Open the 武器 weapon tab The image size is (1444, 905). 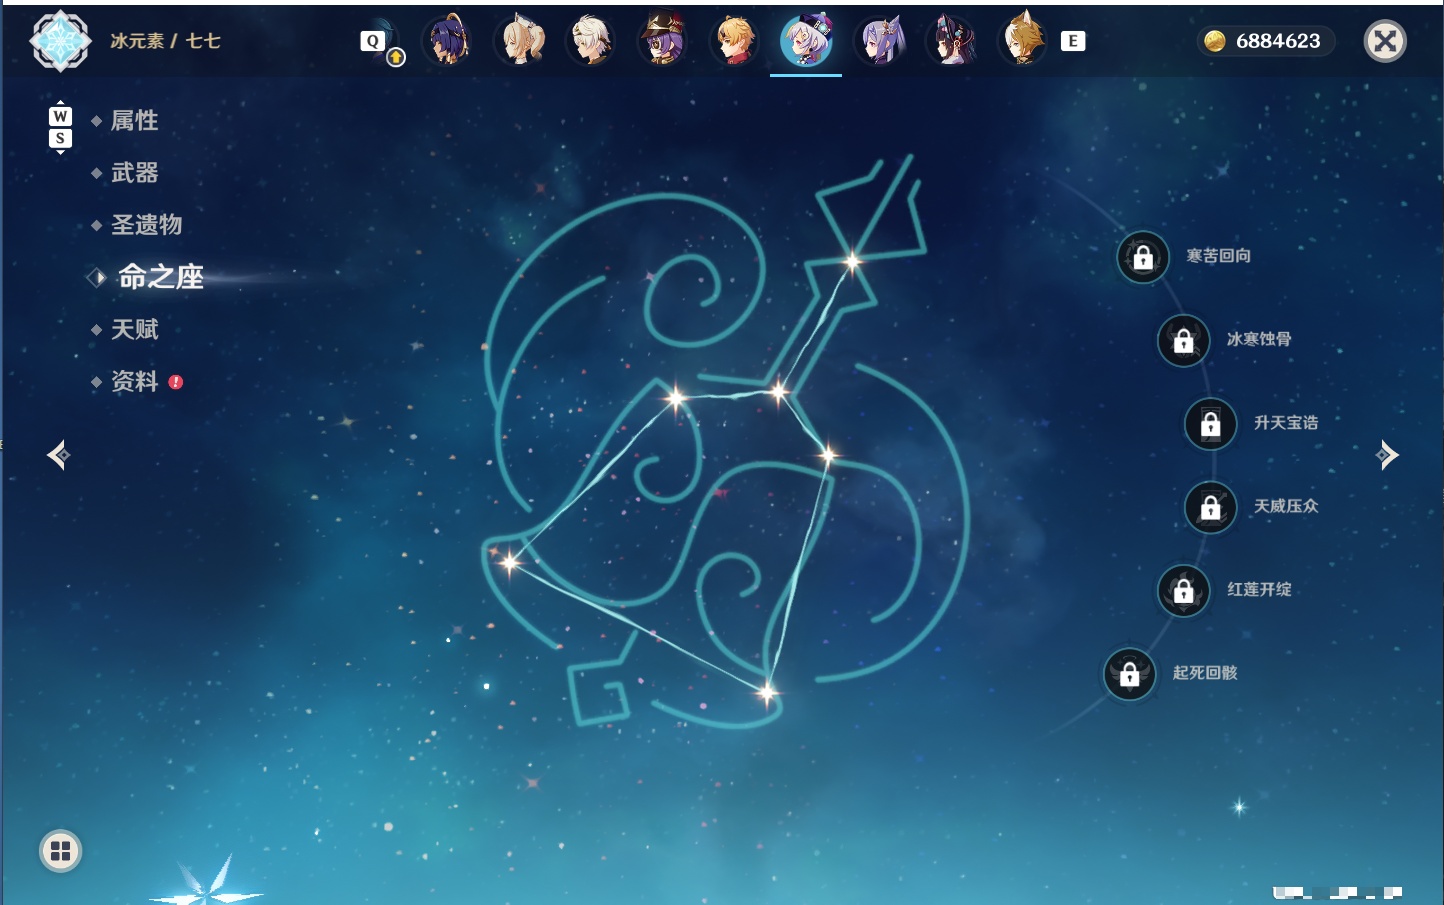(x=134, y=173)
